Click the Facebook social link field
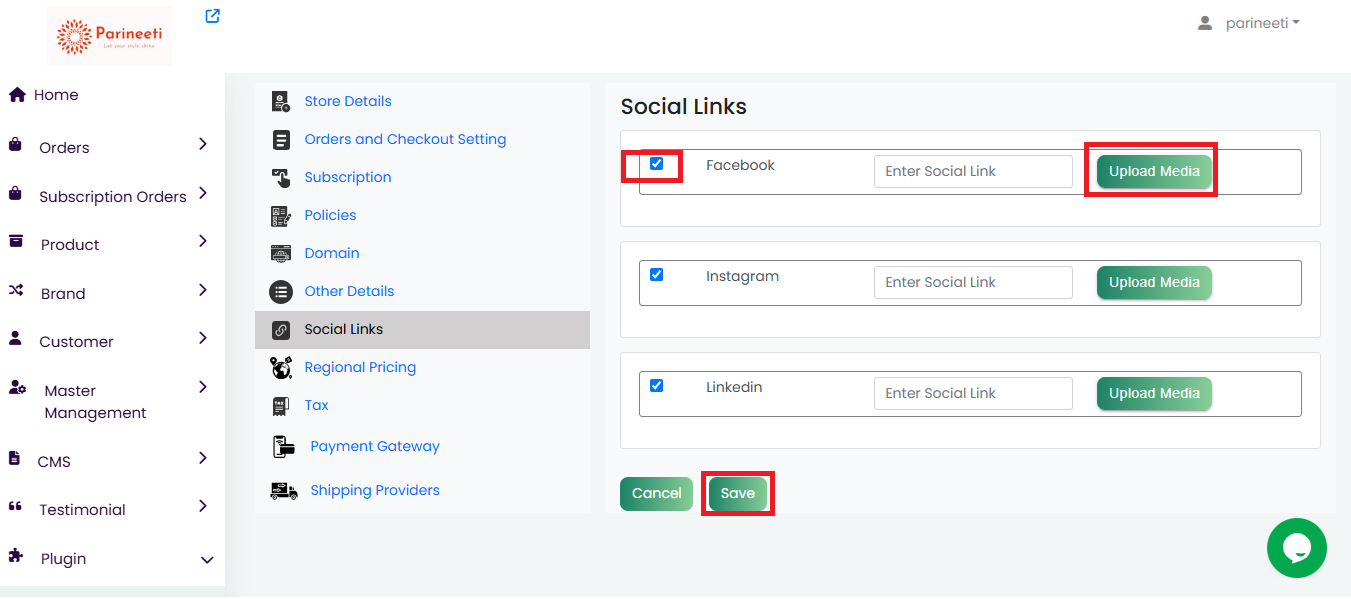This screenshot has width=1351, height=599. (973, 171)
